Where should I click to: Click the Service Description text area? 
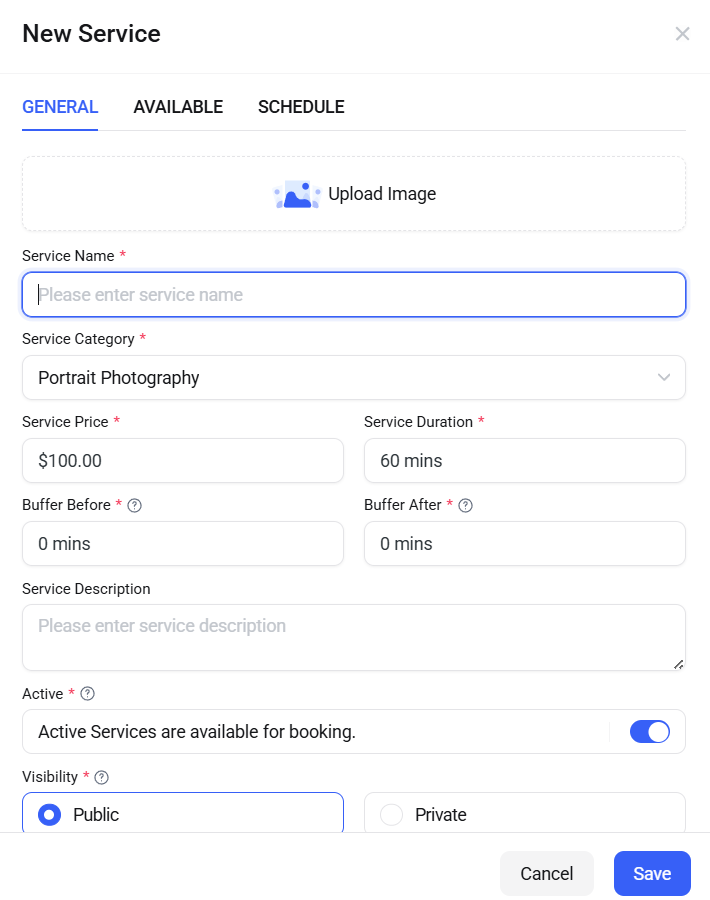click(x=353, y=637)
